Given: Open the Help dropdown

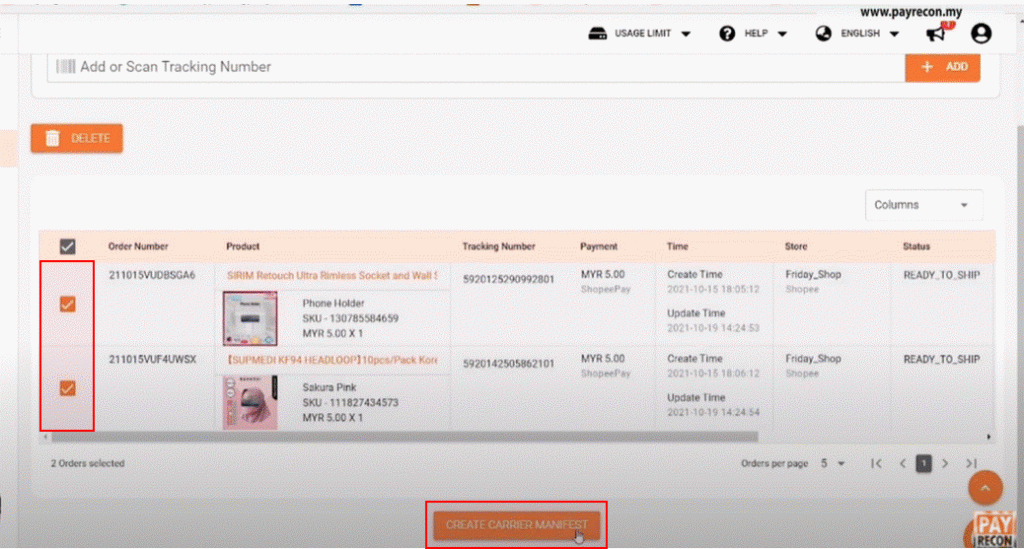Looking at the screenshot, I should 753,33.
